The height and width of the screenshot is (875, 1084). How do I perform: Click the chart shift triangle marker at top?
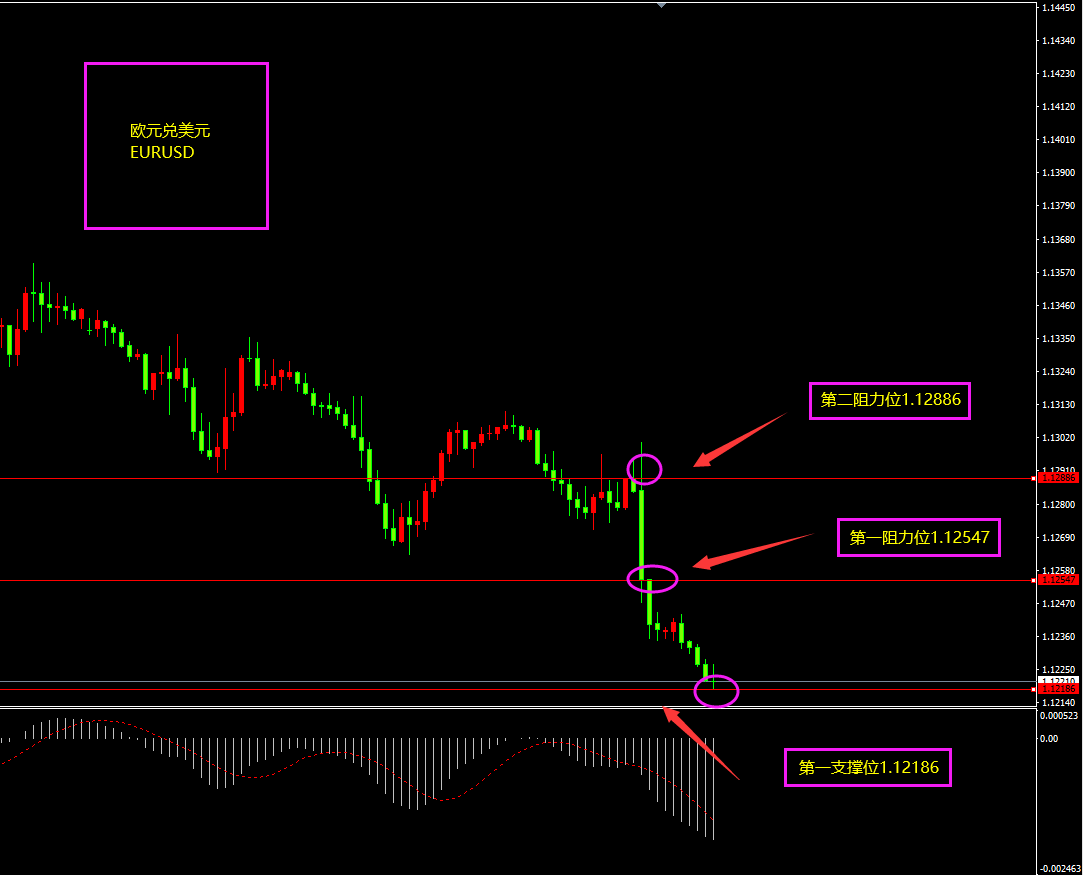(x=661, y=5)
